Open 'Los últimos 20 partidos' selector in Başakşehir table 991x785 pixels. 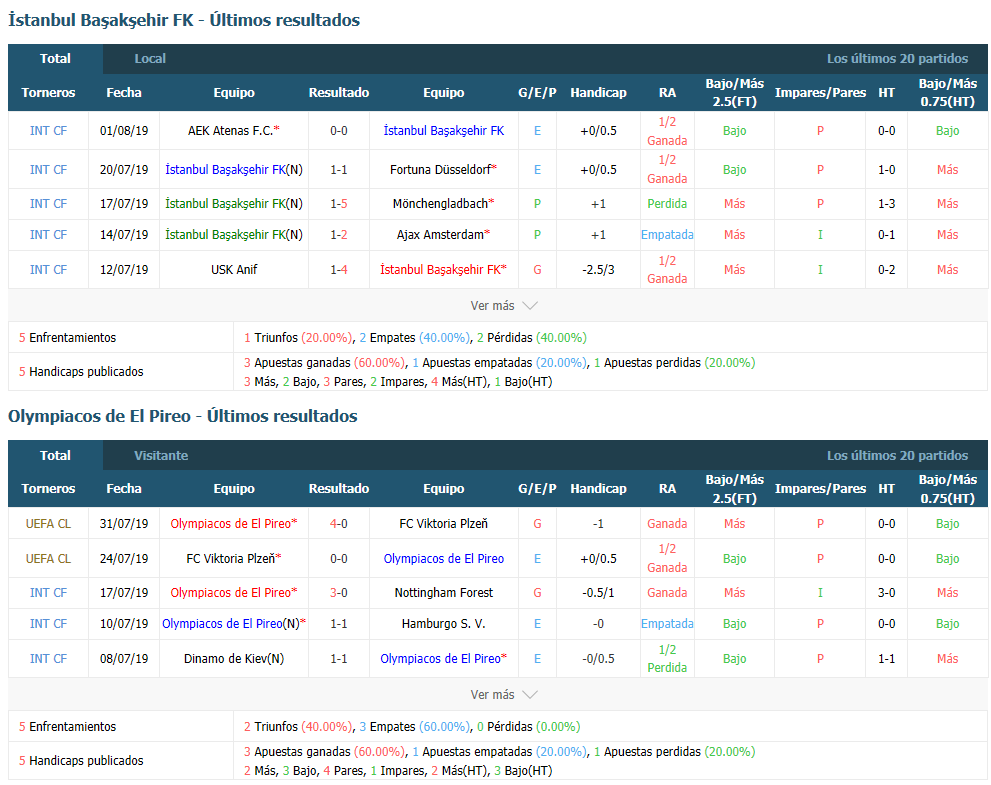[x=897, y=59]
